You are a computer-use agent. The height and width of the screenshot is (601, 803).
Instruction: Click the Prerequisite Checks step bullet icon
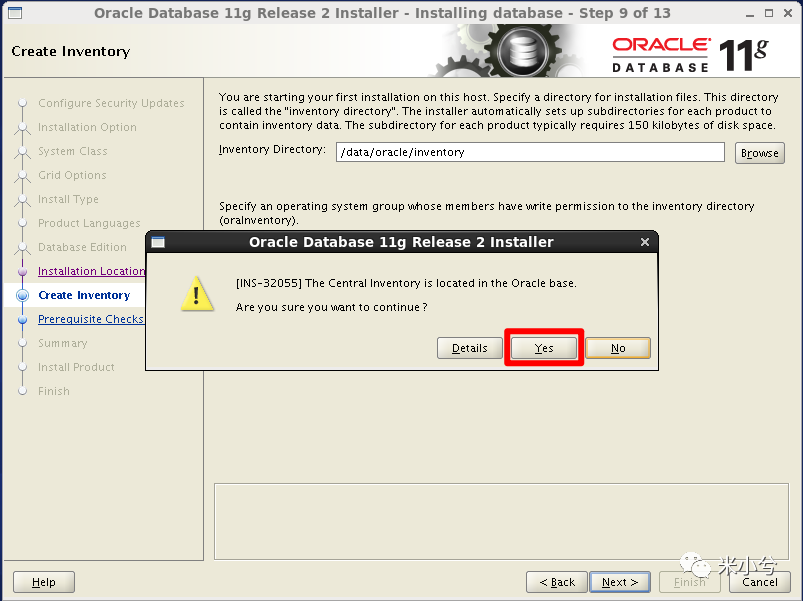coord(23,319)
